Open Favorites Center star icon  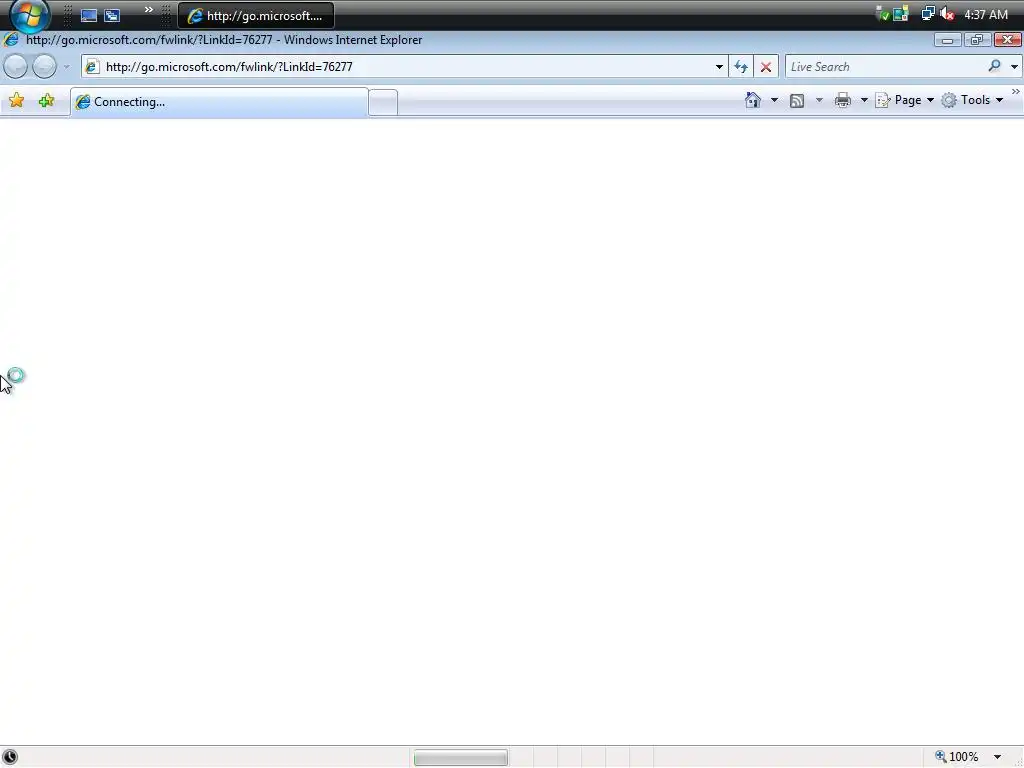tap(16, 101)
